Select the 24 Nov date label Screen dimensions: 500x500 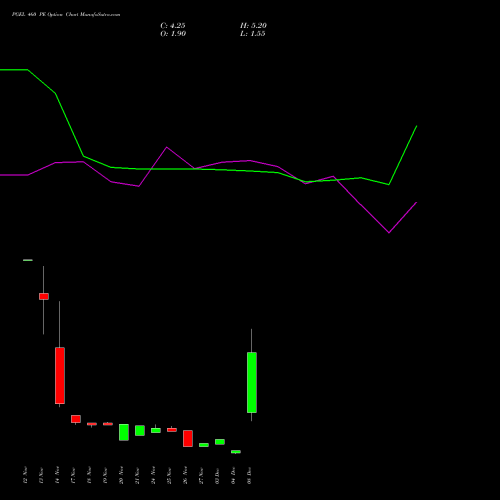click(x=153, y=475)
